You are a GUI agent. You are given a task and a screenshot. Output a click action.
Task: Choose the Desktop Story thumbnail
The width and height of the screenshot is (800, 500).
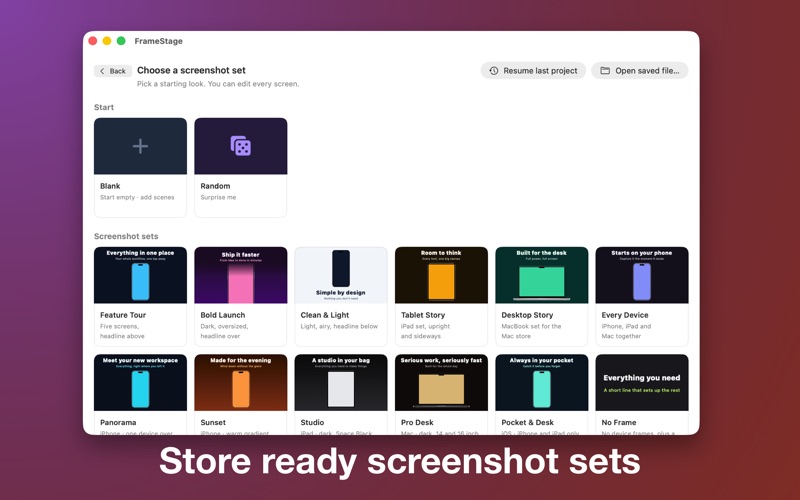[542, 275]
